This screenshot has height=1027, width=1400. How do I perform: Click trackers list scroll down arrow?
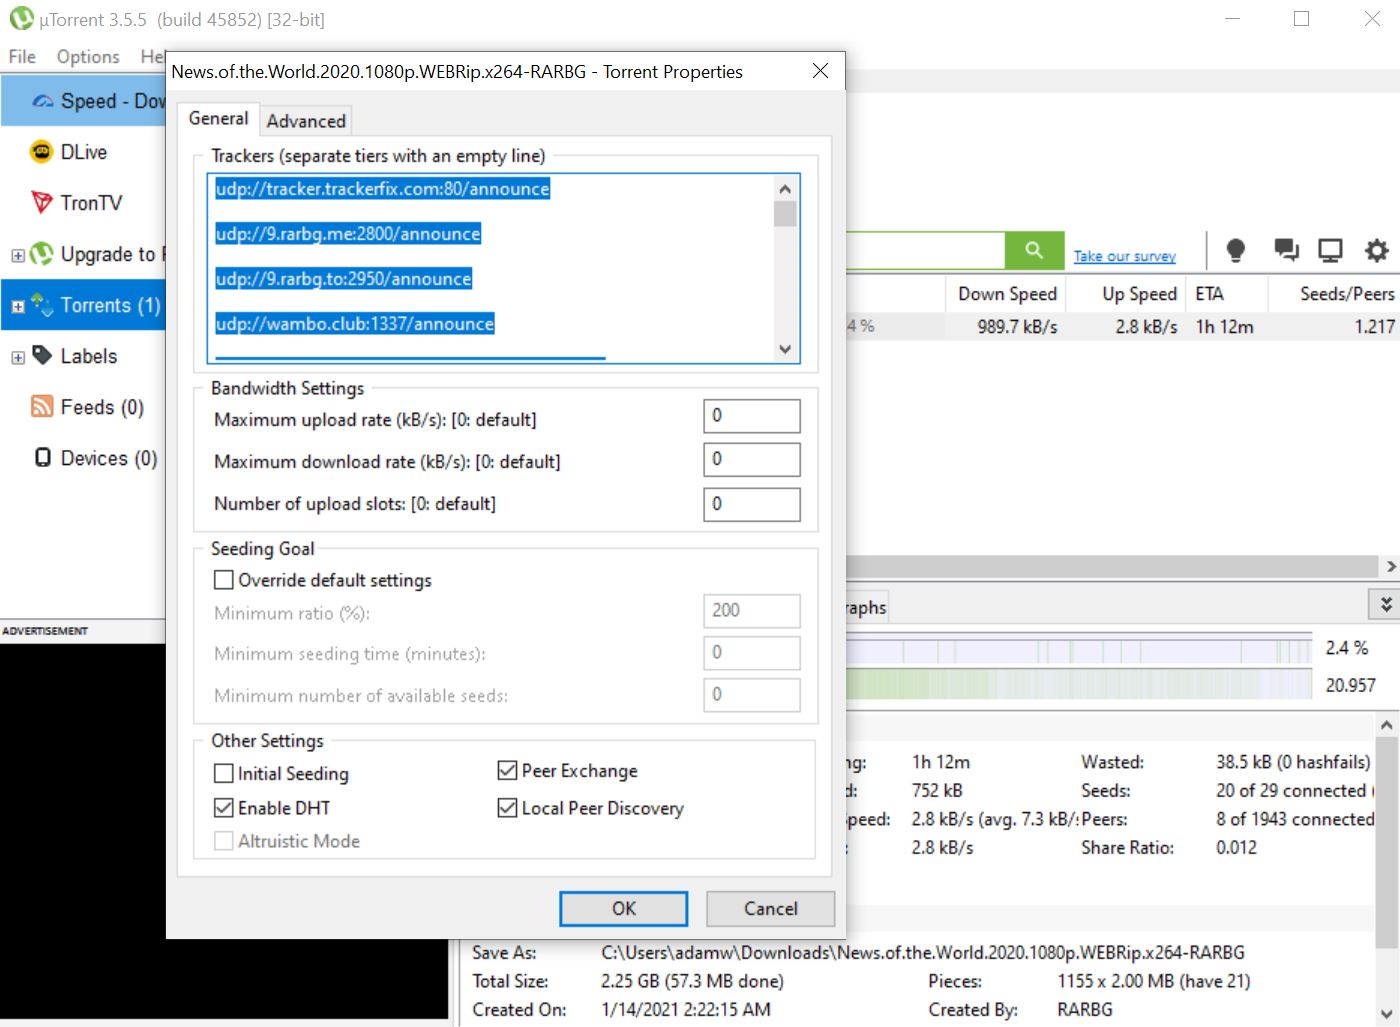[785, 349]
